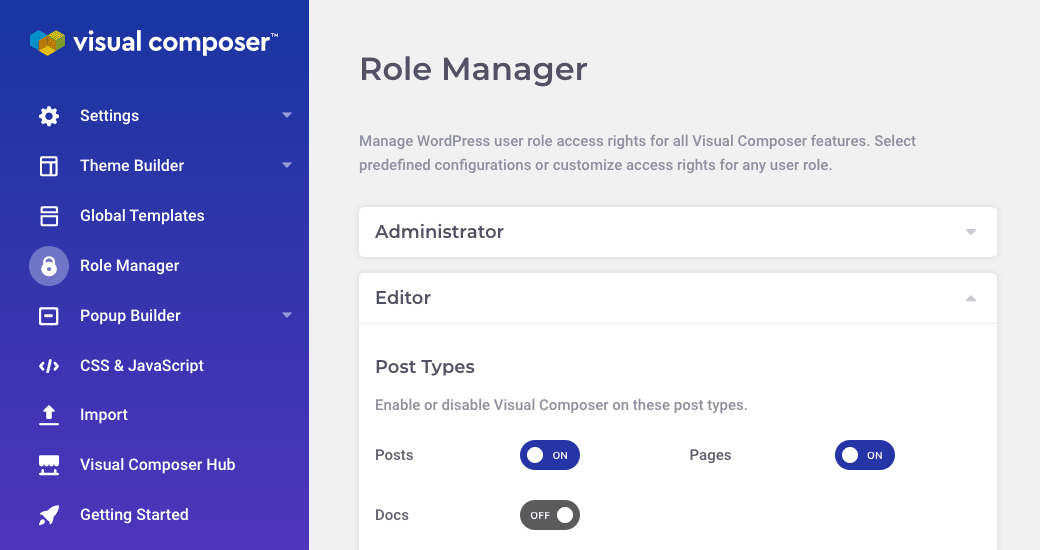Click the Editor role title
The image size is (1040, 550).
pos(403,298)
